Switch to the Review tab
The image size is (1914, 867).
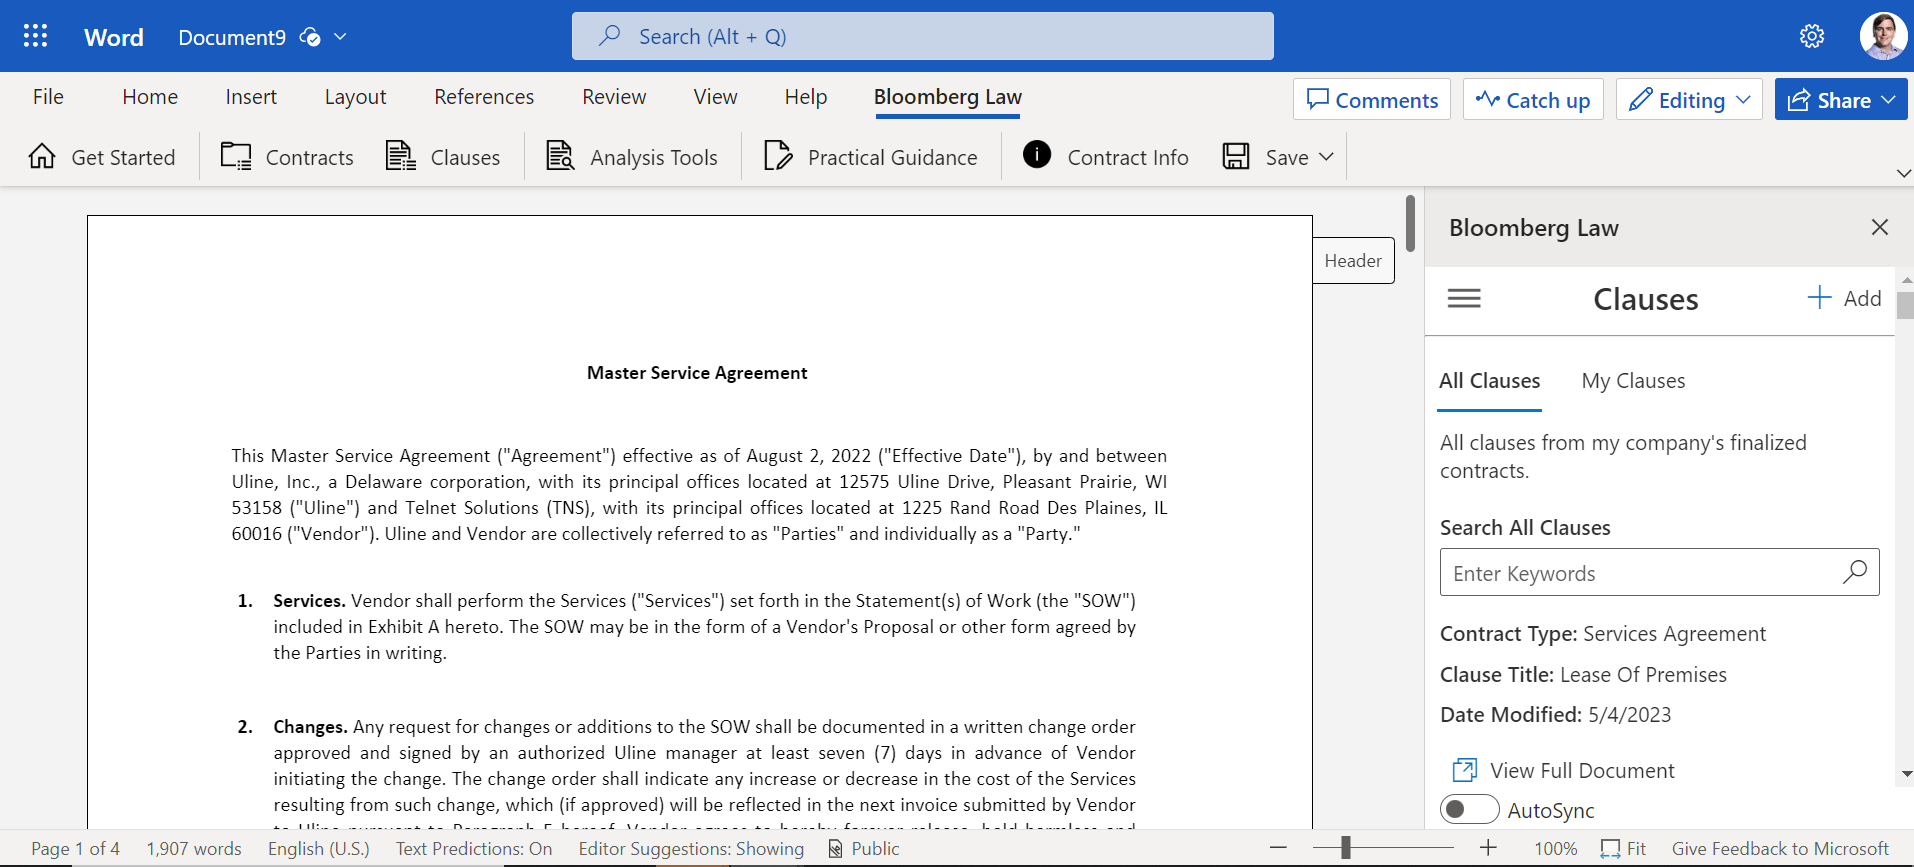[x=614, y=97]
